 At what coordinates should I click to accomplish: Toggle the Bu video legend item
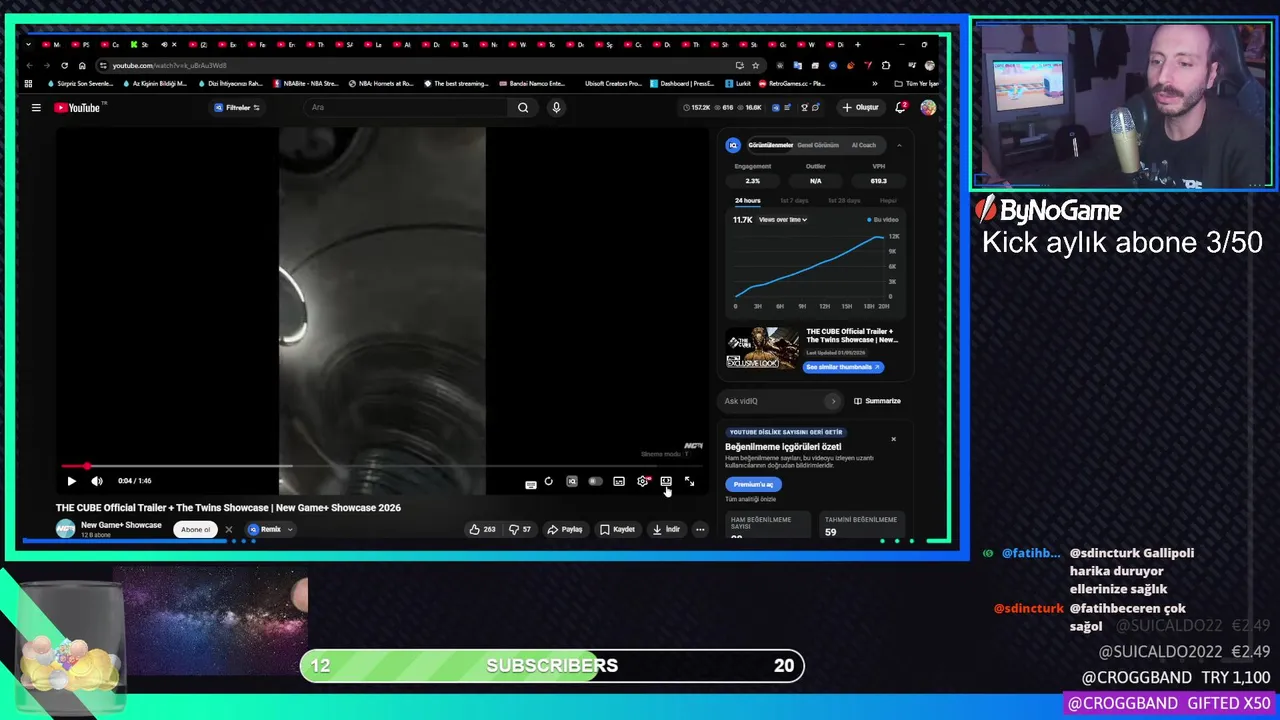tap(883, 220)
